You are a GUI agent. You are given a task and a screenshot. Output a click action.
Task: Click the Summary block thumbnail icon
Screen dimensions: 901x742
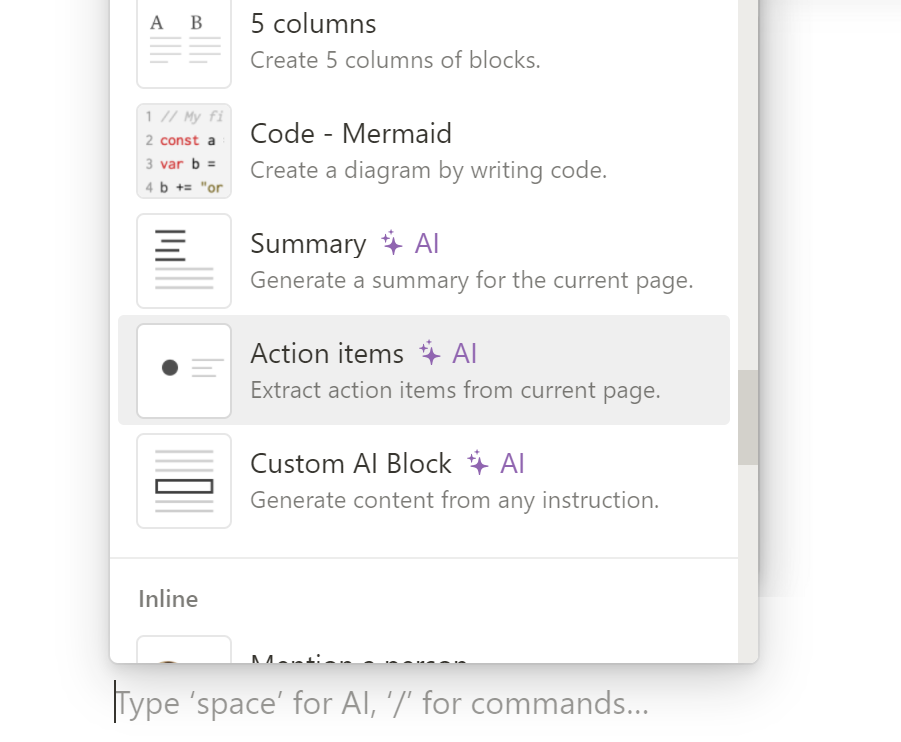pos(184,261)
